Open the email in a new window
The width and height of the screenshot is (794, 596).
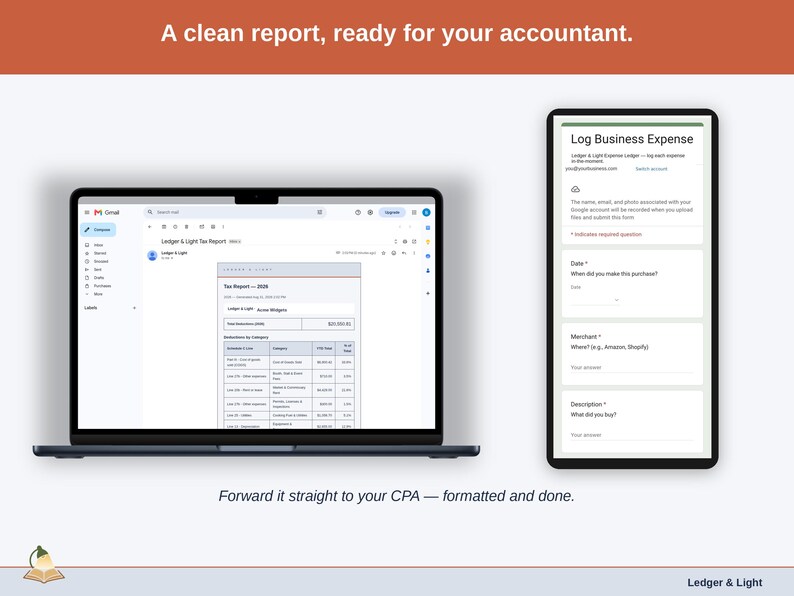point(414,242)
